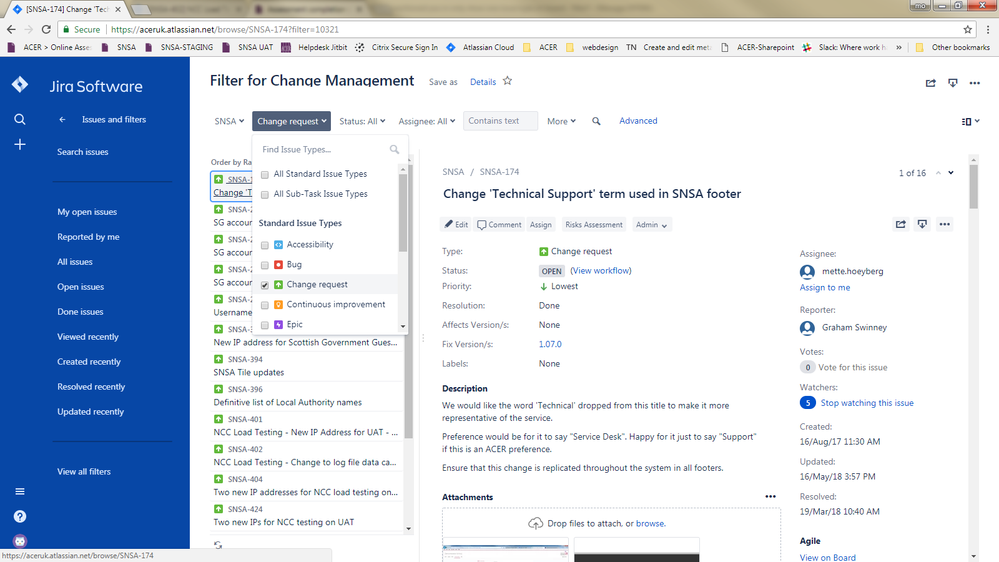Open Done issues filter
The height and width of the screenshot is (562, 999).
click(80, 312)
